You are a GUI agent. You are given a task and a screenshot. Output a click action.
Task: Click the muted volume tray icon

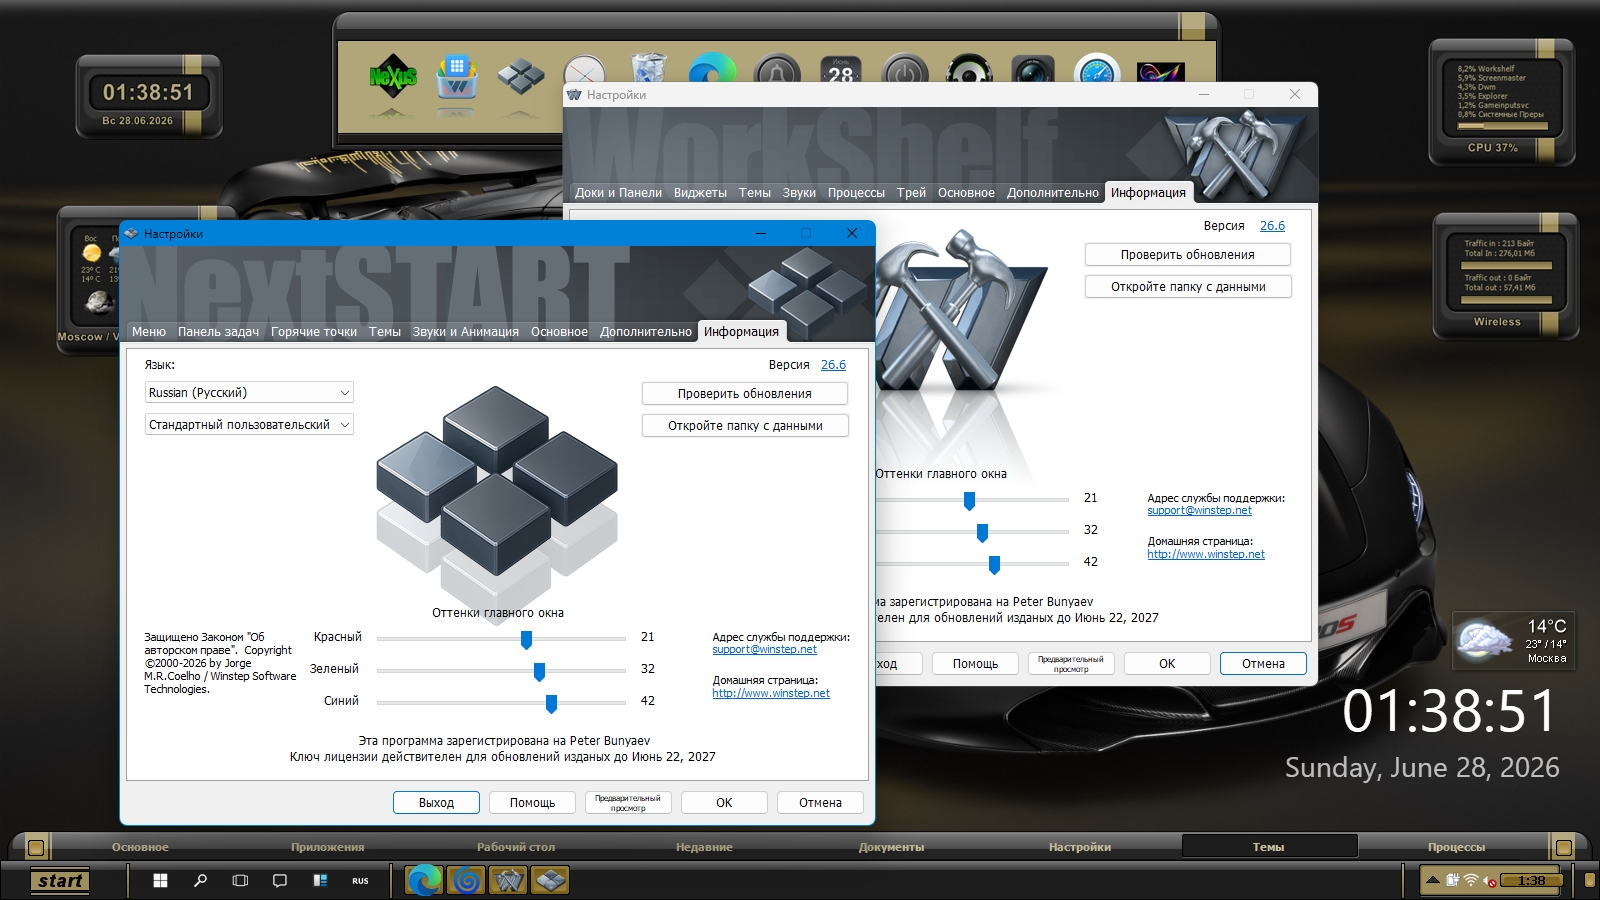click(1490, 881)
